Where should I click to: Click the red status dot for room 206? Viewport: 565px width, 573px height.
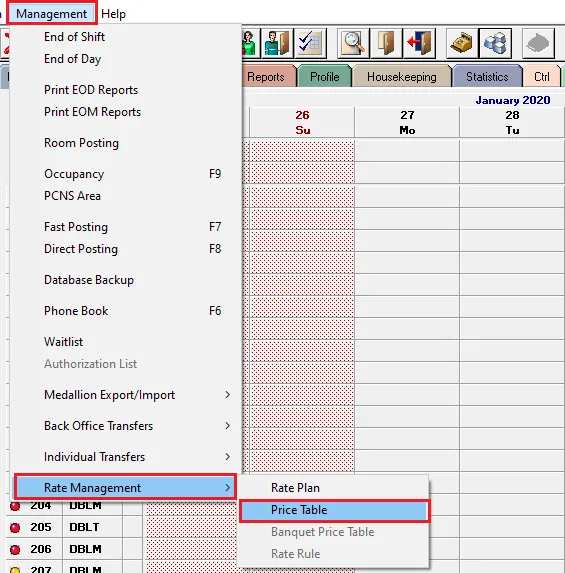[15, 550]
